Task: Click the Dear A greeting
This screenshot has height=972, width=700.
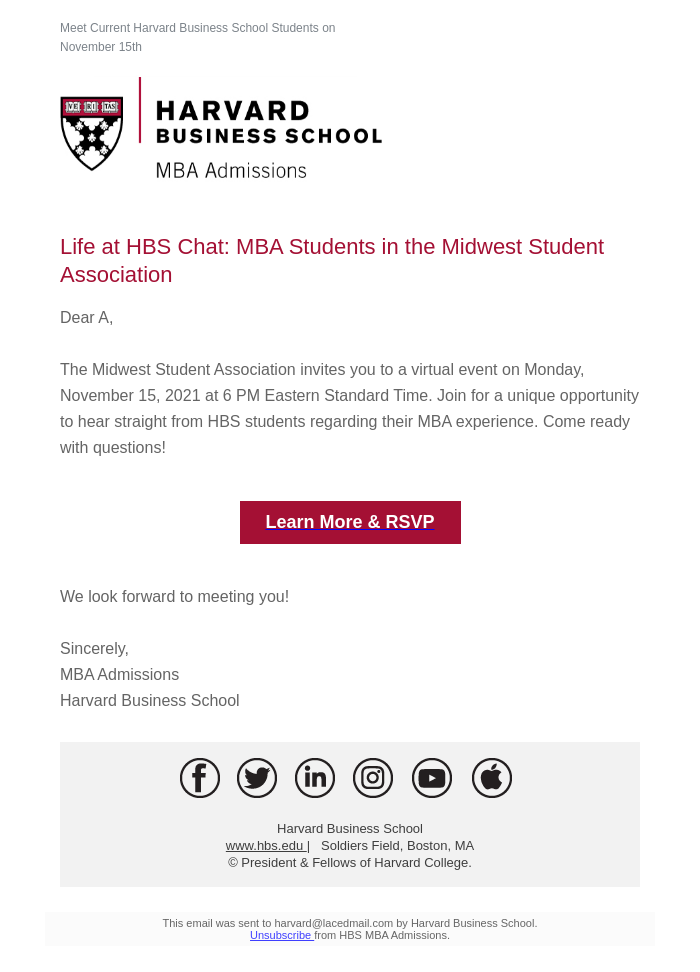Action: click(87, 318)
